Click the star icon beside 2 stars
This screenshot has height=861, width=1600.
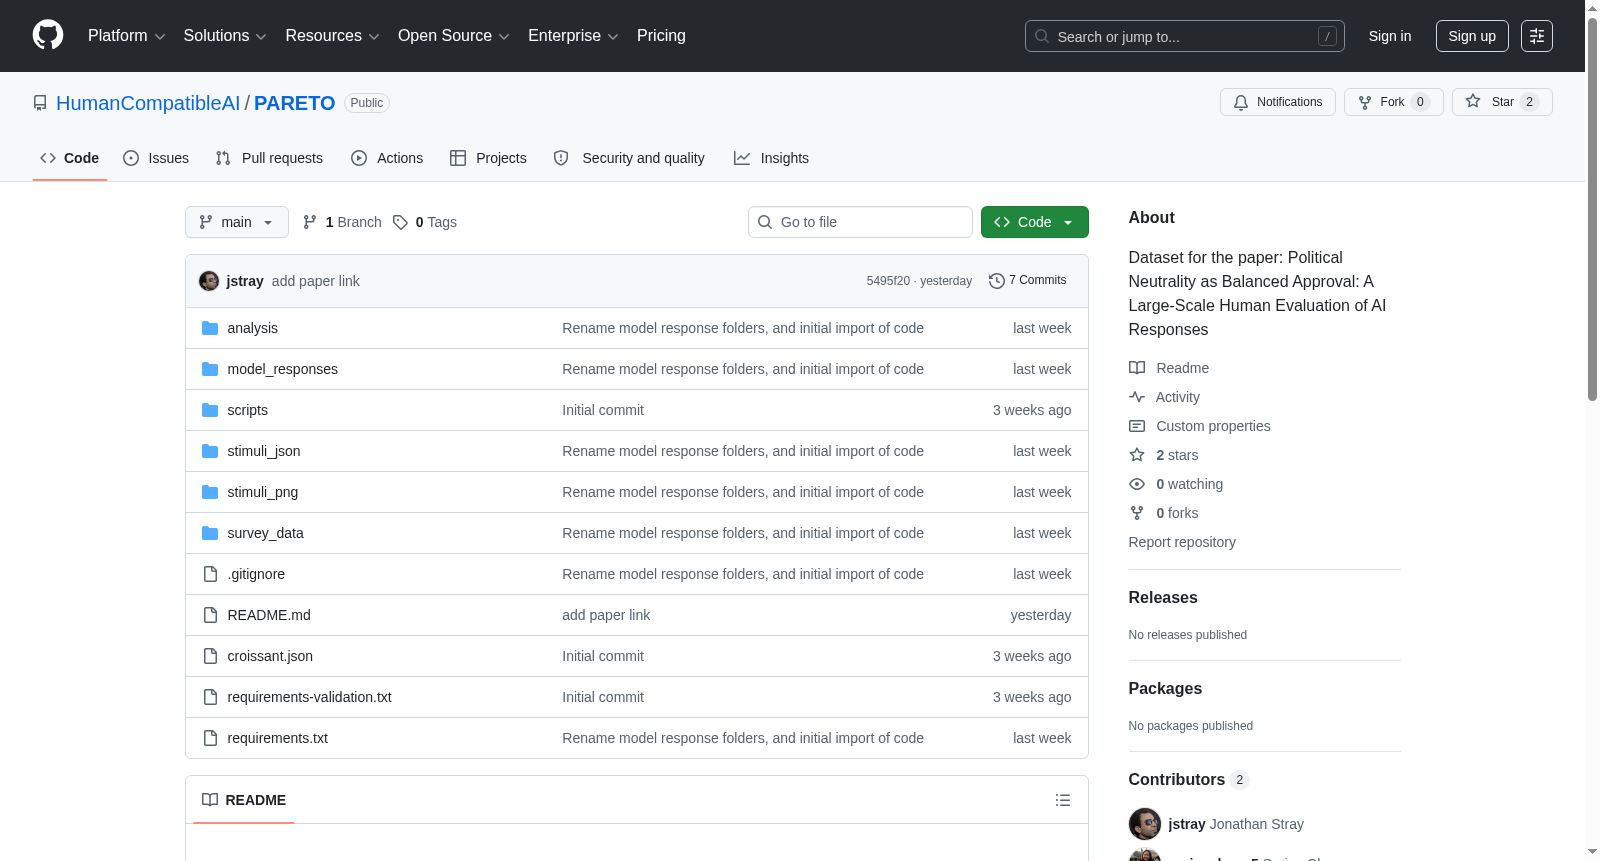[x=1137, y=455]
